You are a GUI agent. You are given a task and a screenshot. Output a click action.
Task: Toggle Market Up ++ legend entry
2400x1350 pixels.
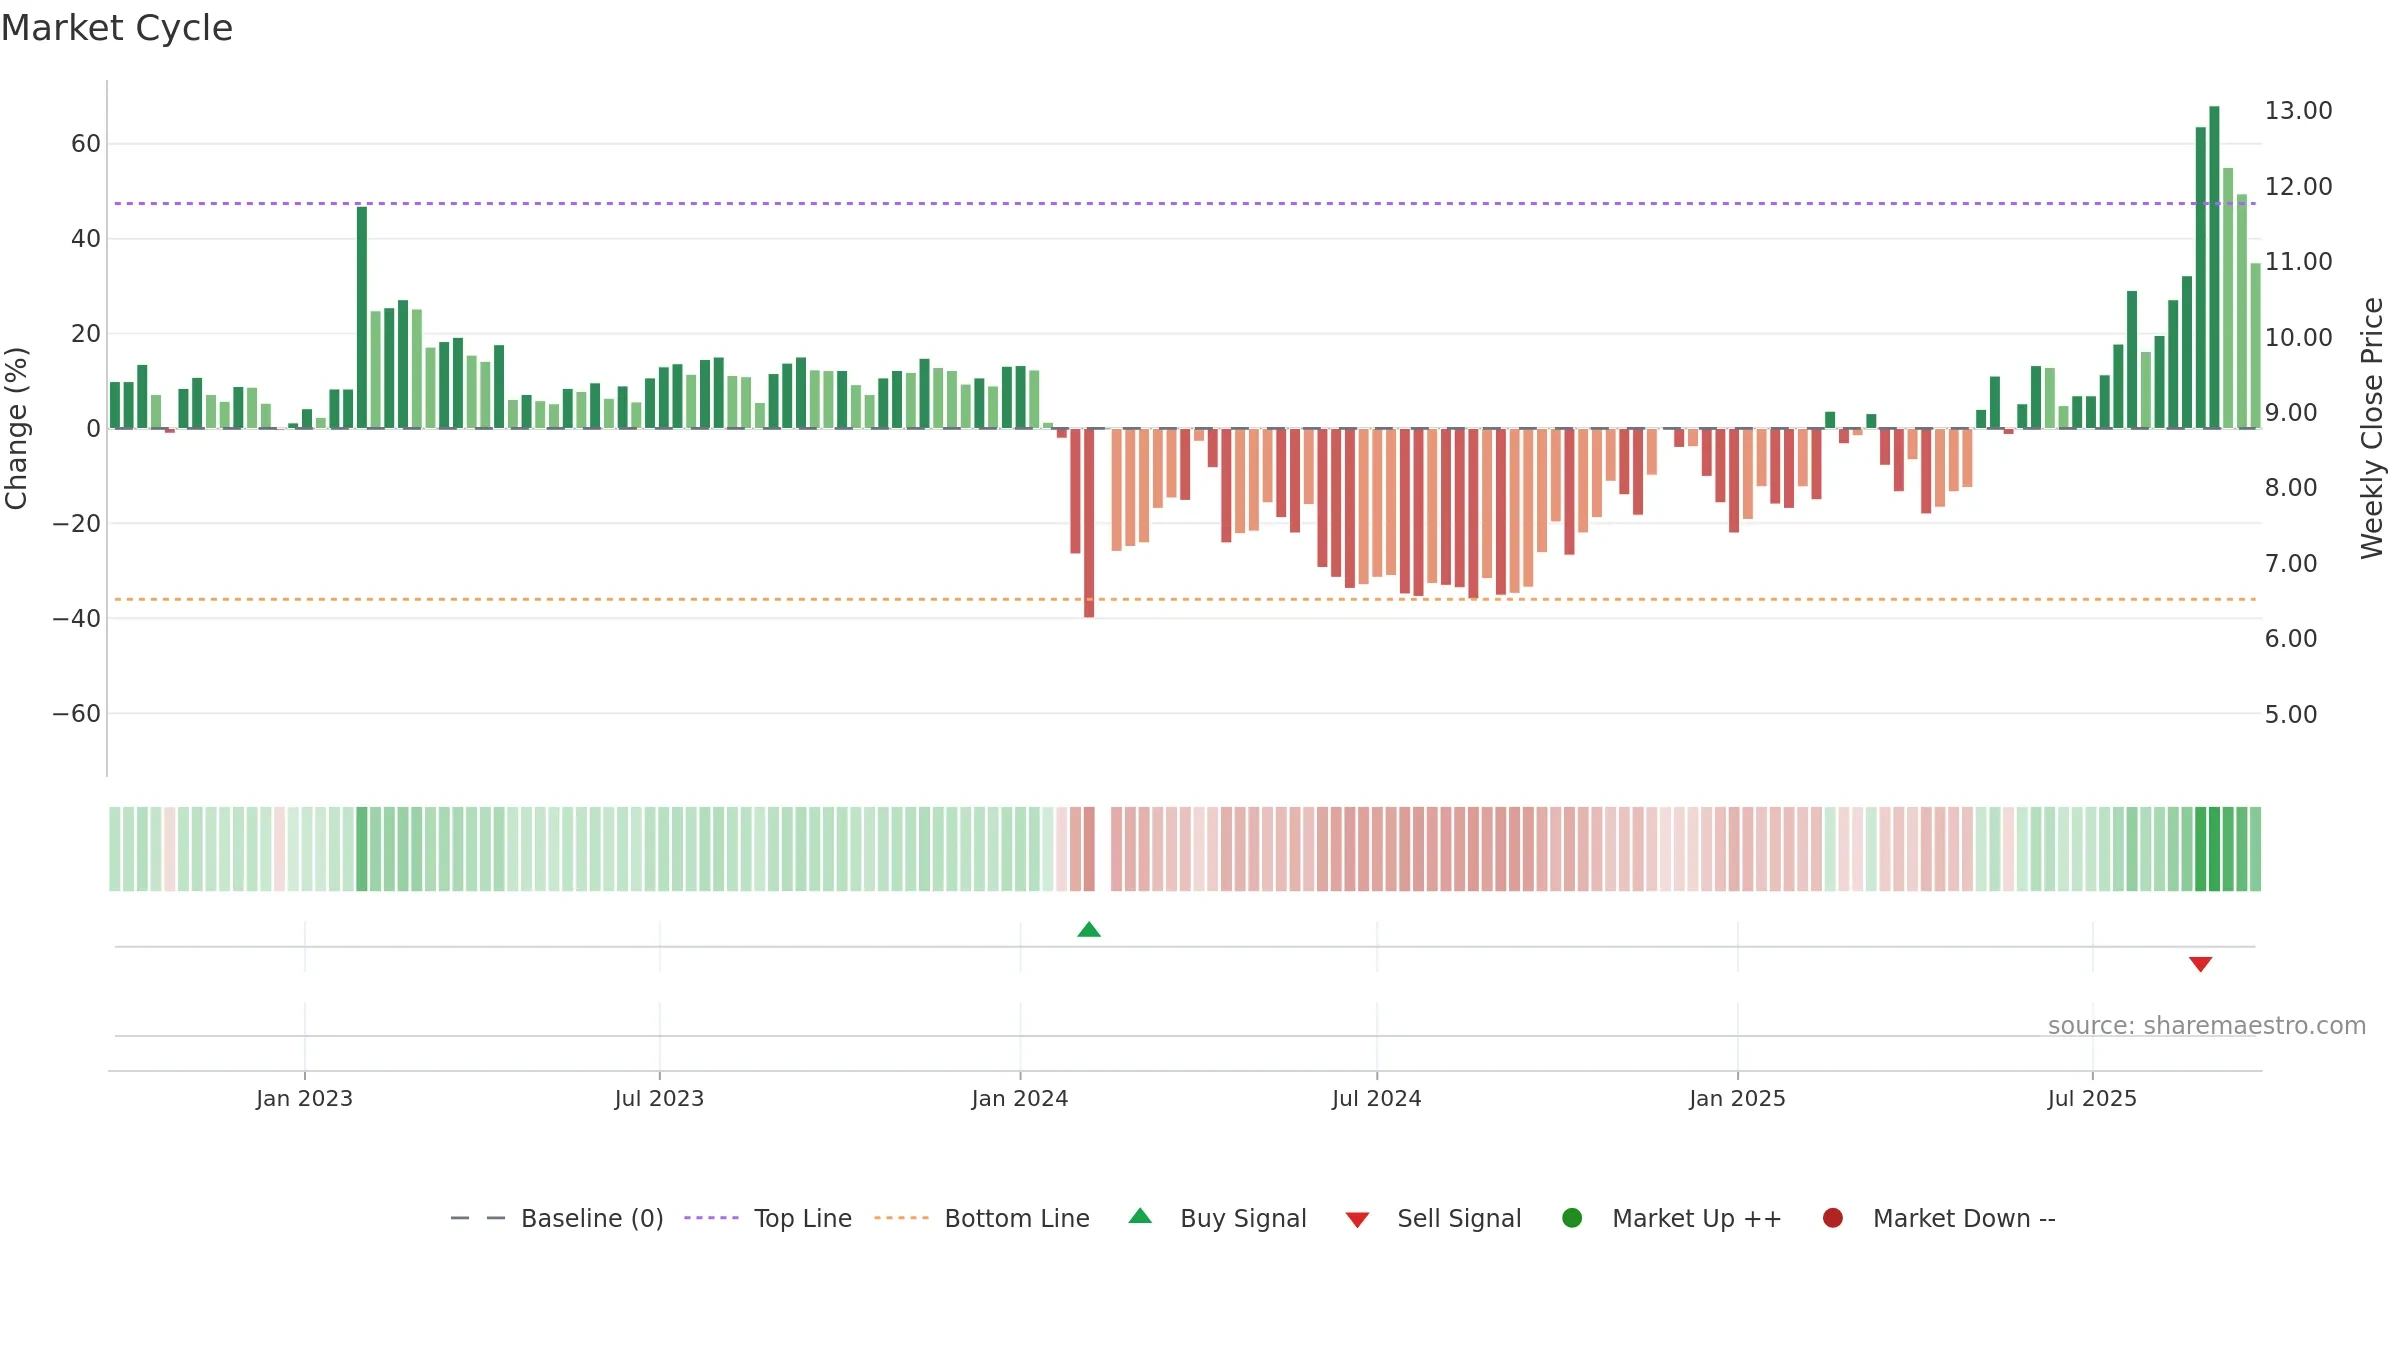pos(1672,1218)
